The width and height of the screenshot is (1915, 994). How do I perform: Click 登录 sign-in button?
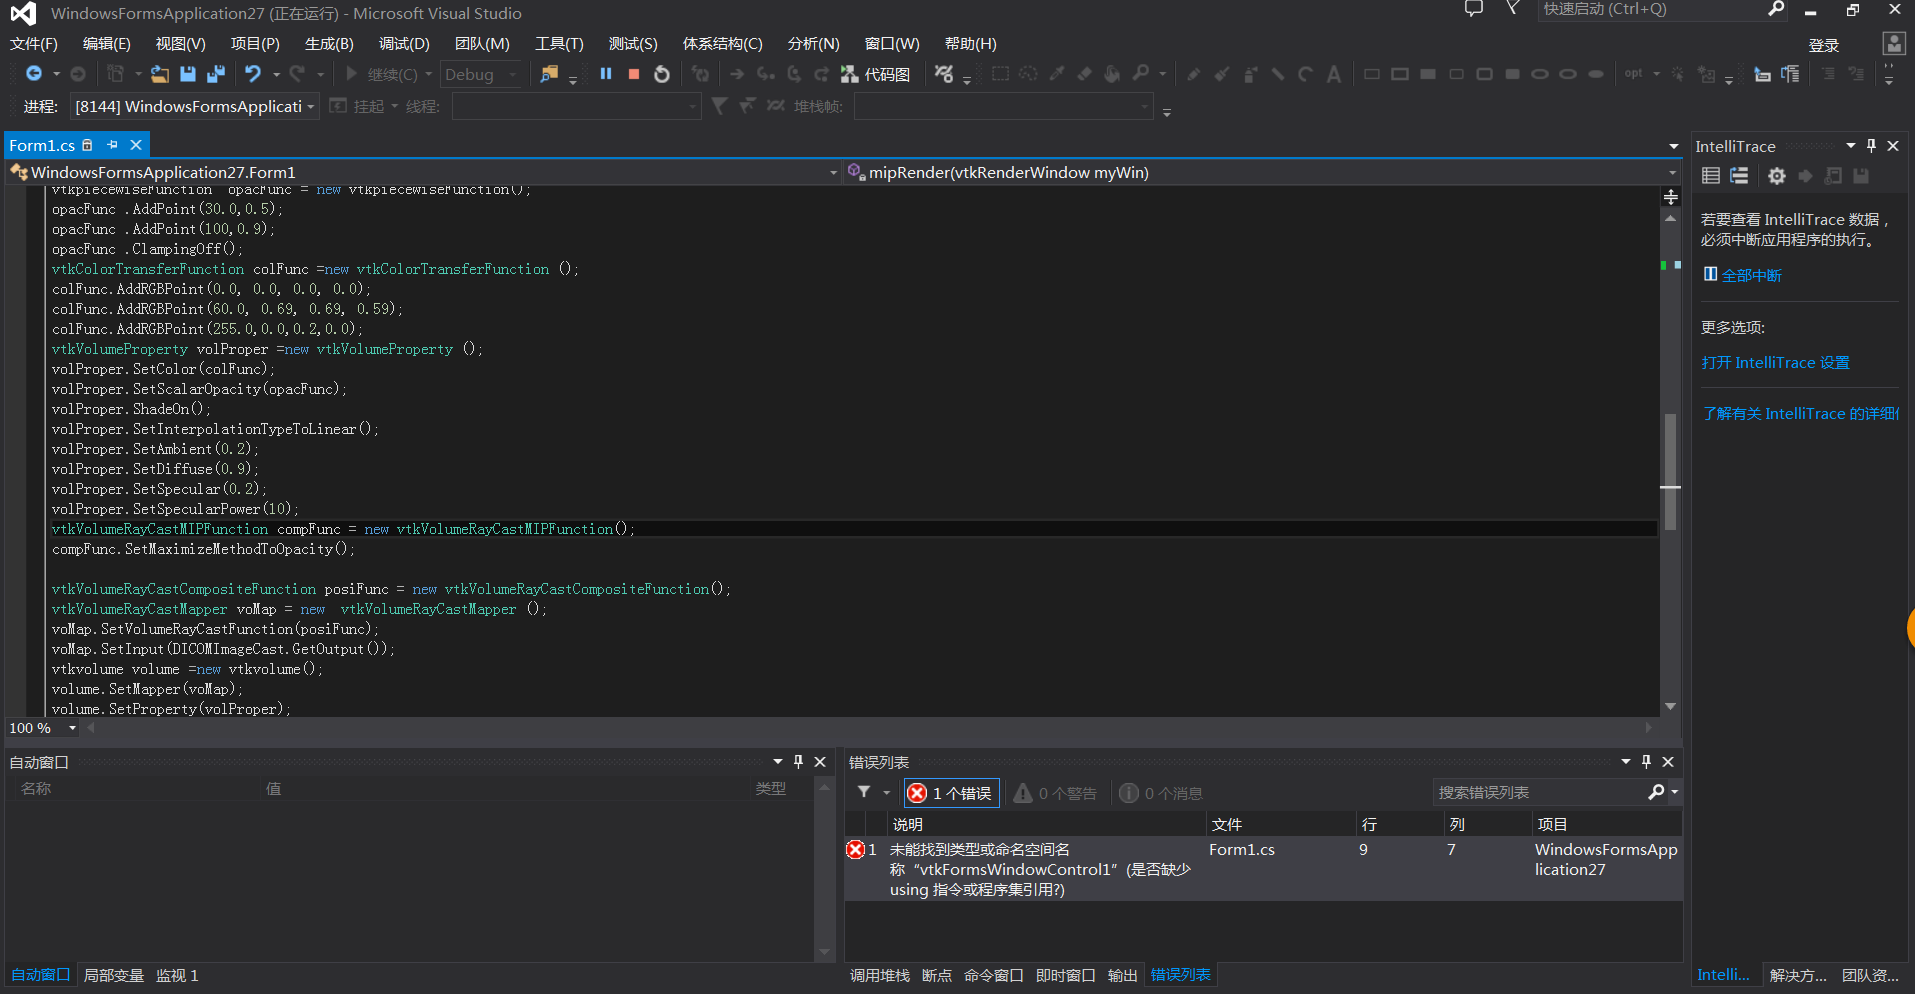coord(1823,45)
